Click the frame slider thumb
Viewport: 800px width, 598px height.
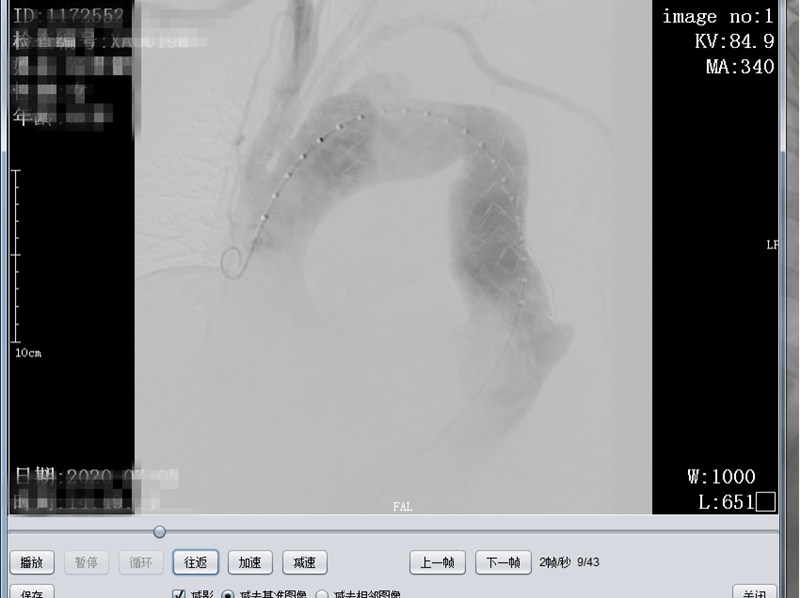pos(159,532)
